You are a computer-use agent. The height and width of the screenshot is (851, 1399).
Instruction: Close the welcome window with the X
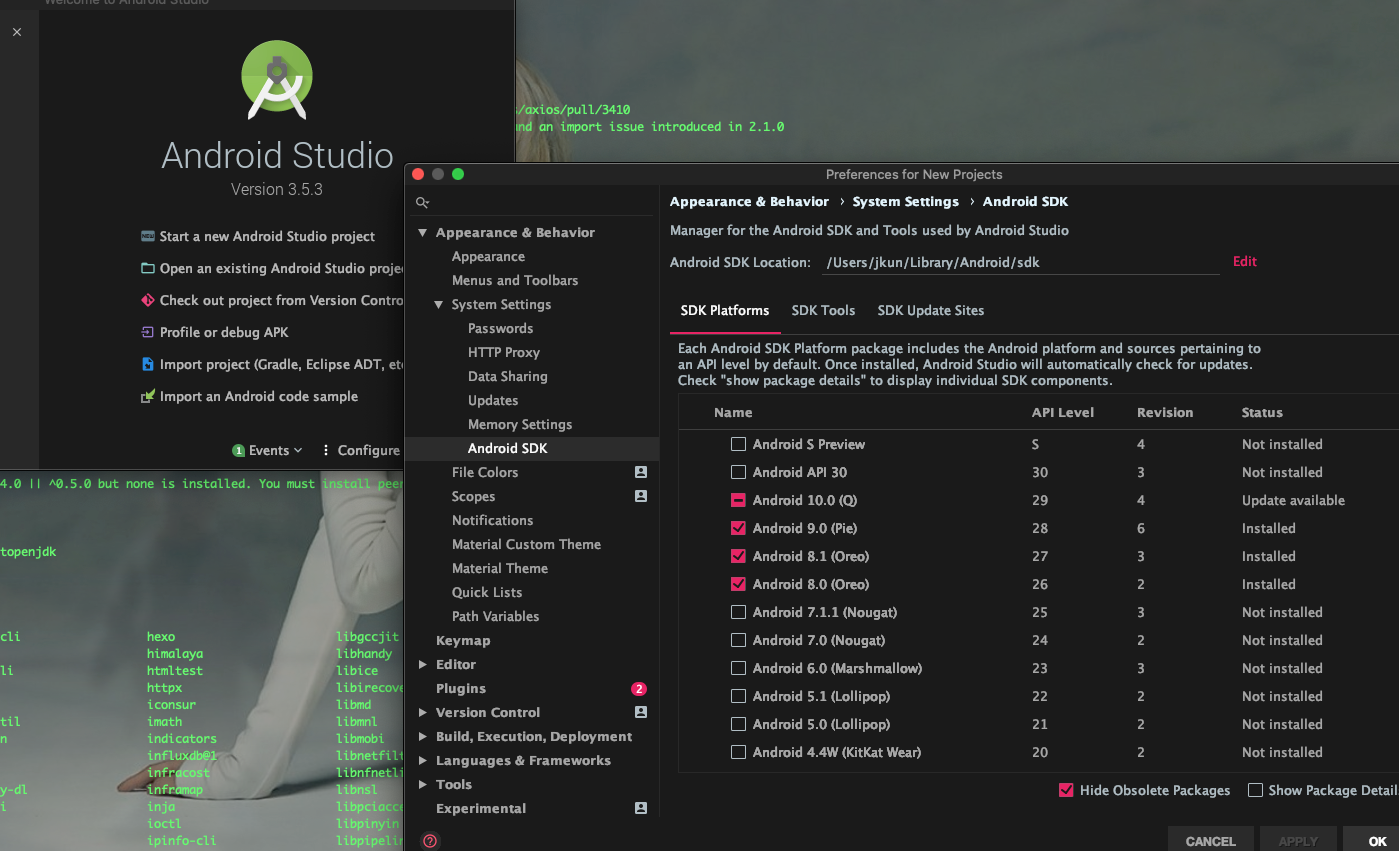17,32
